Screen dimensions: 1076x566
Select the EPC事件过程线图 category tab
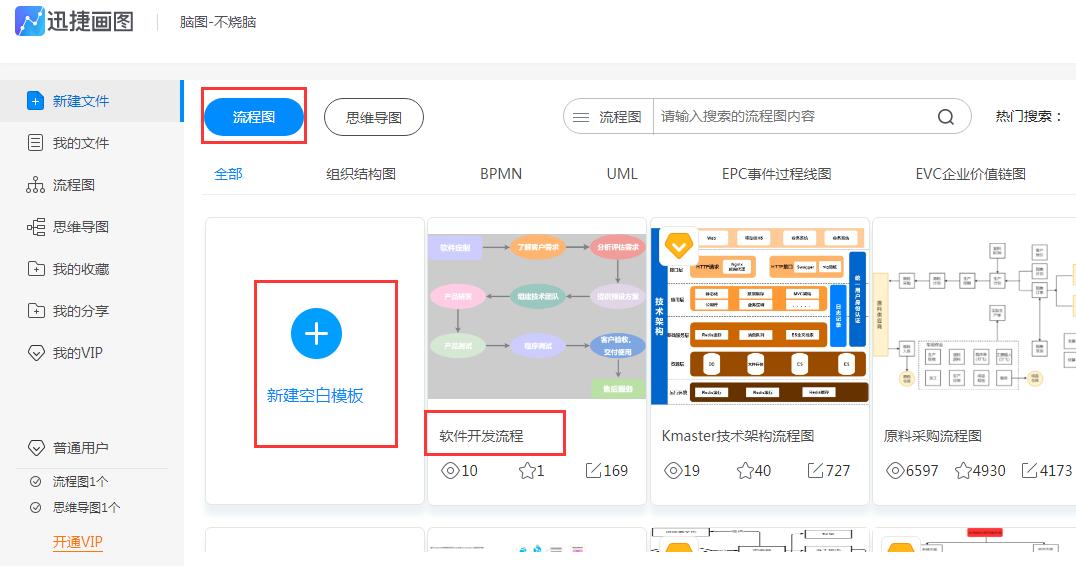776,174
